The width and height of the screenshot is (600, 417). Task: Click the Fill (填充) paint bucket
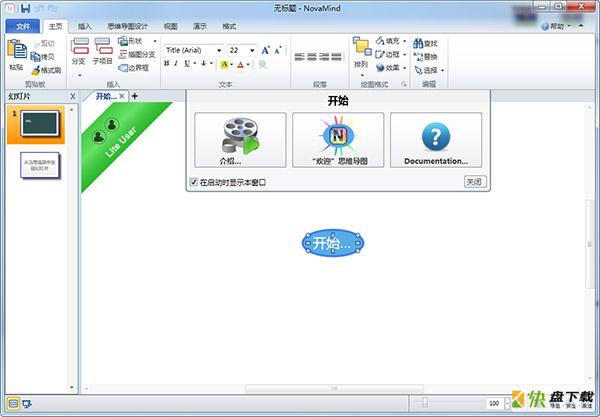[380, 41]
